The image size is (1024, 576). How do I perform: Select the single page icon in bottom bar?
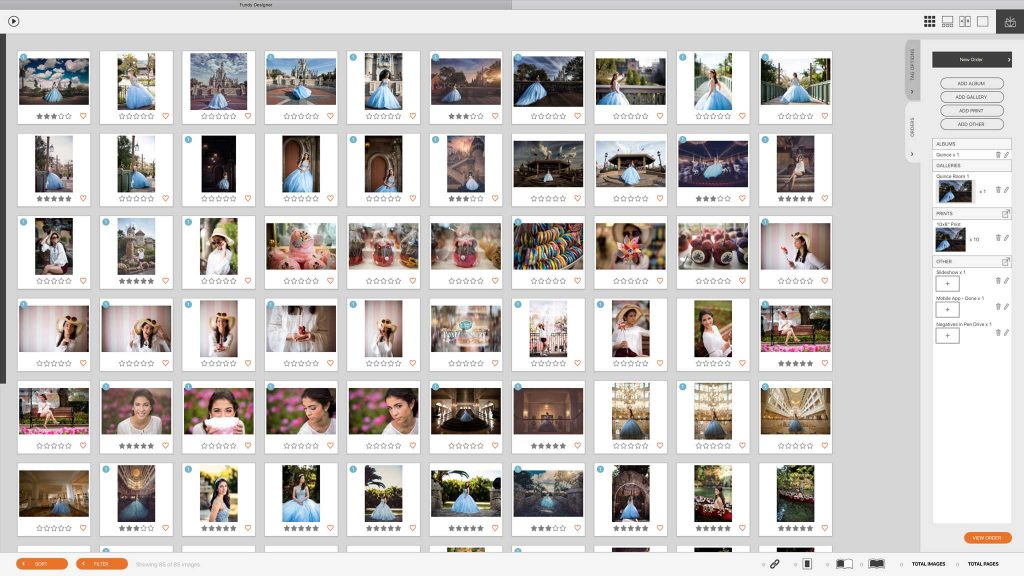807,564
